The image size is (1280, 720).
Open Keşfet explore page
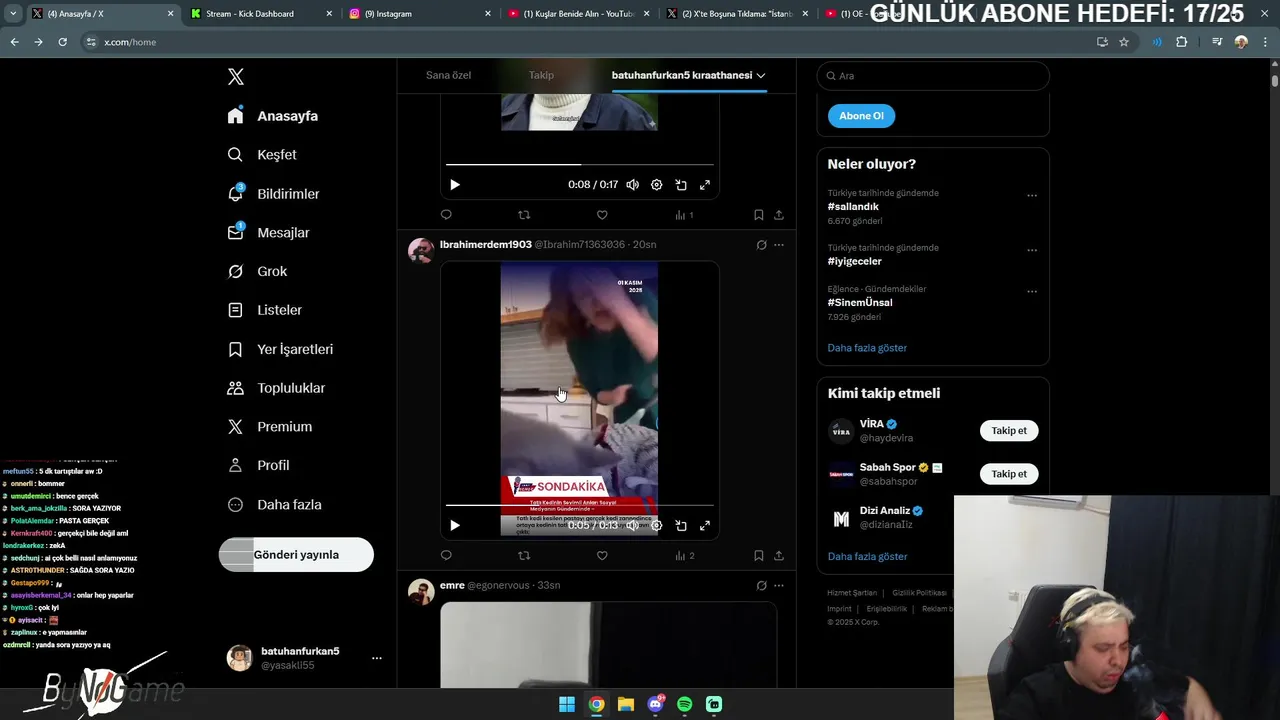[x=262, y=155]
